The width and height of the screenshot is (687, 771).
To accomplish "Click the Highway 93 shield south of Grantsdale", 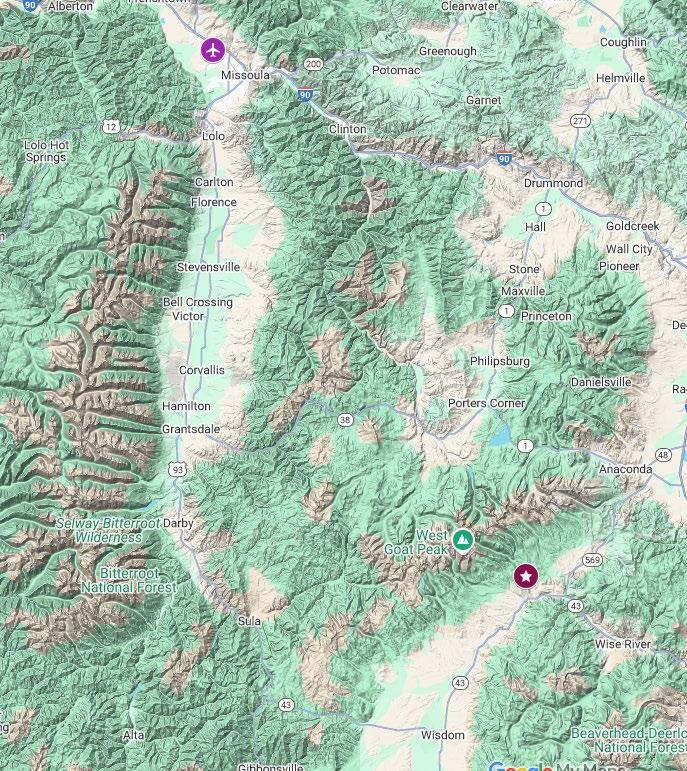I will tap(178, 470).
